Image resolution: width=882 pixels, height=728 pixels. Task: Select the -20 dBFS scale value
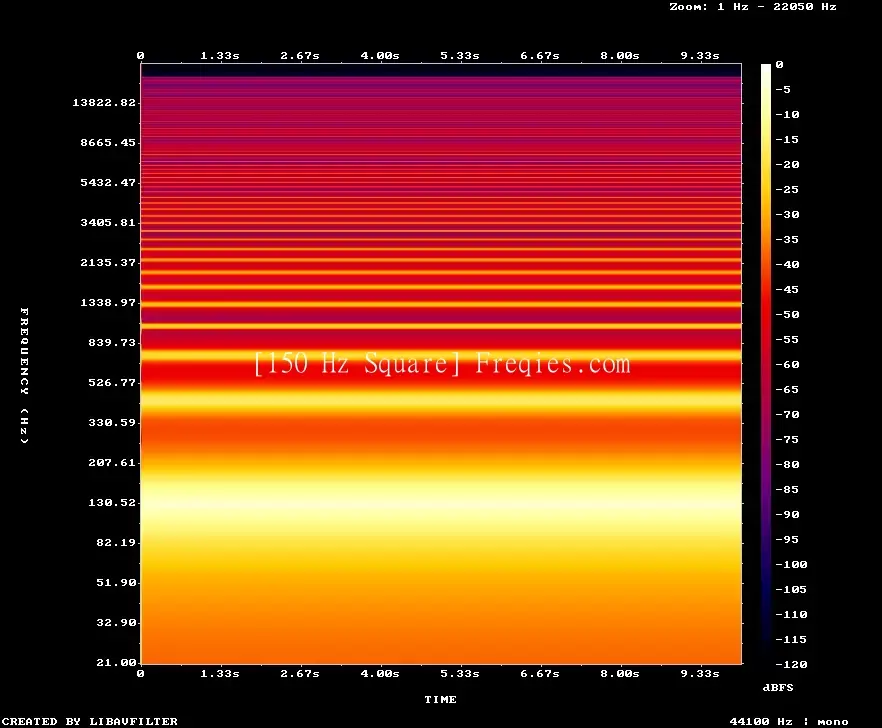pos(787,164)
